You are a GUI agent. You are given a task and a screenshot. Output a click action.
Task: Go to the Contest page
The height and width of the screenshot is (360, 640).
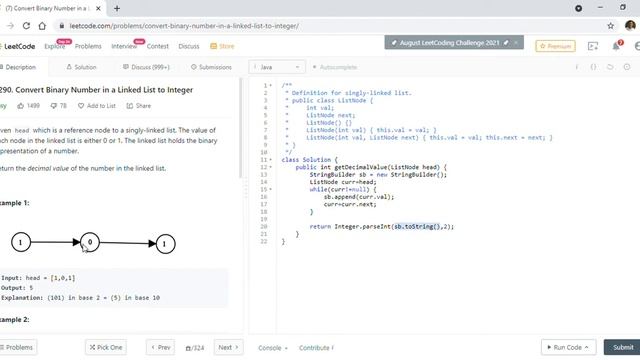158,46
